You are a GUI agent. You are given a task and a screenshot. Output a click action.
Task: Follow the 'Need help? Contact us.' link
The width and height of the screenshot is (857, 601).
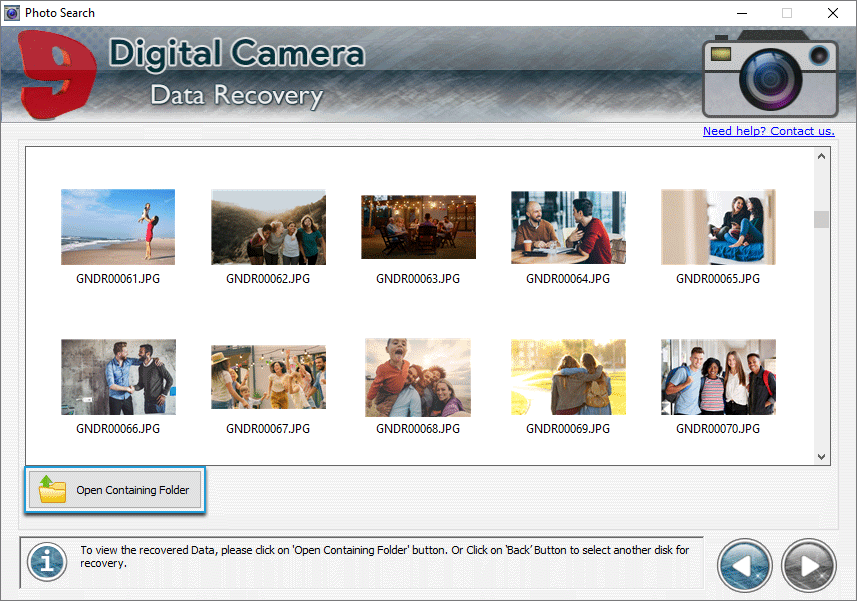[768, 131]
